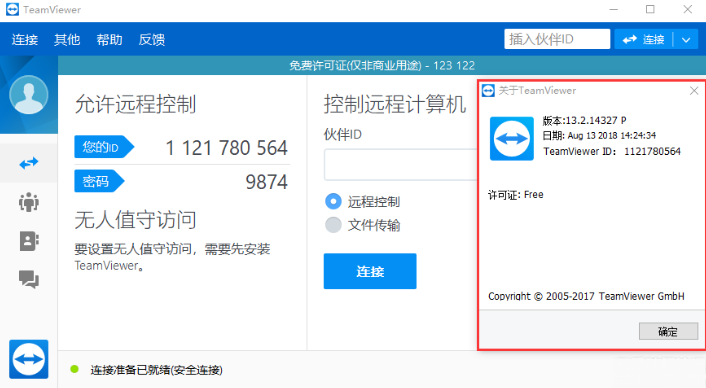Click the 密码 label tag
706x388 pixels.
(x=99, y=181)
